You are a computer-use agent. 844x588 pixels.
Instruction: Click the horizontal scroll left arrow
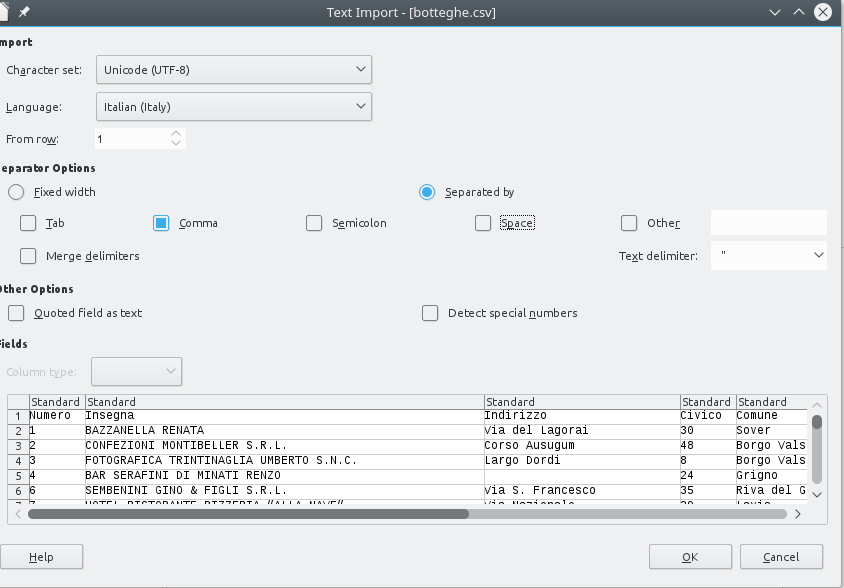(18, 514)
